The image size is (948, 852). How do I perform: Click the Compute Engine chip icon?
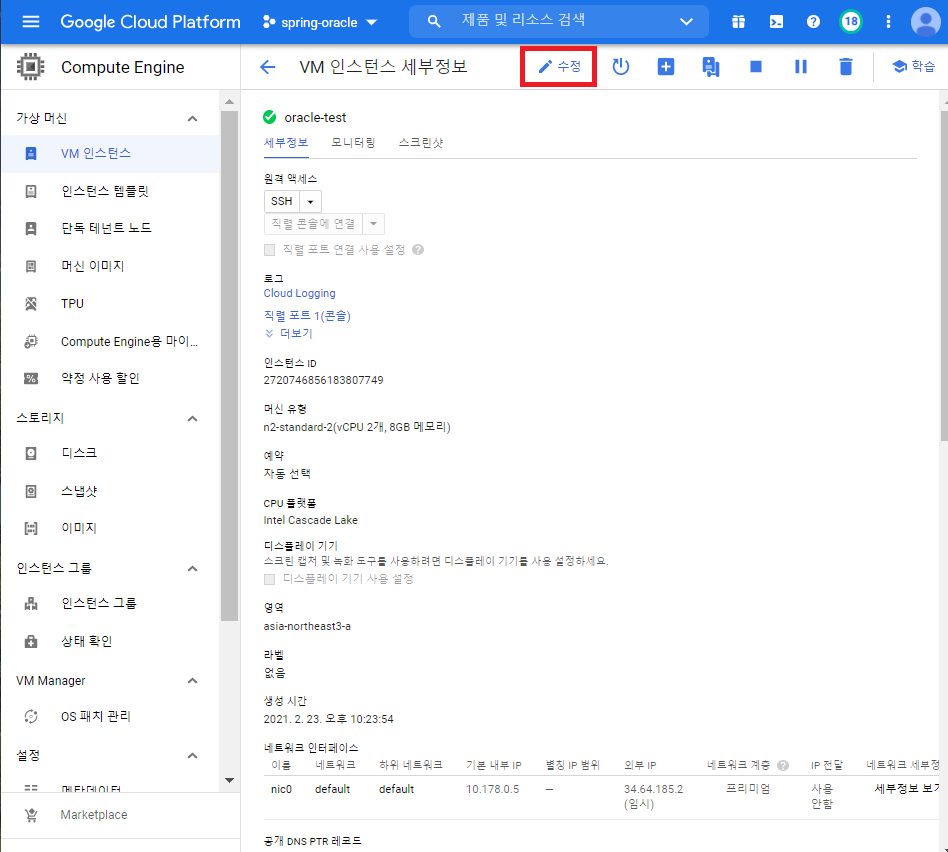tap(30, 67)
